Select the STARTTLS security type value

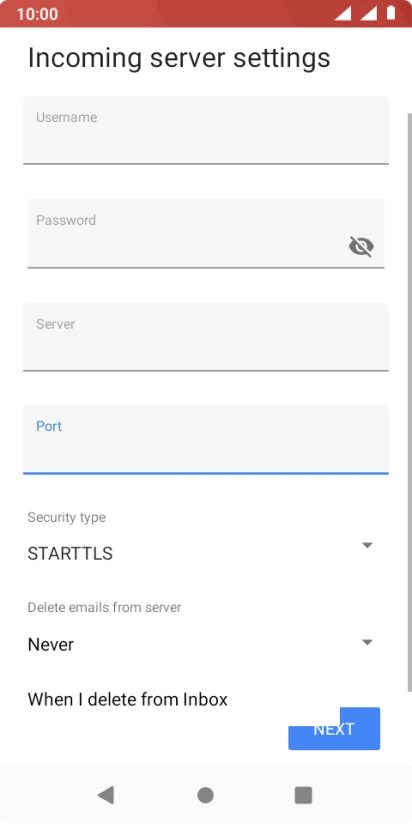[x=70, y=553]
